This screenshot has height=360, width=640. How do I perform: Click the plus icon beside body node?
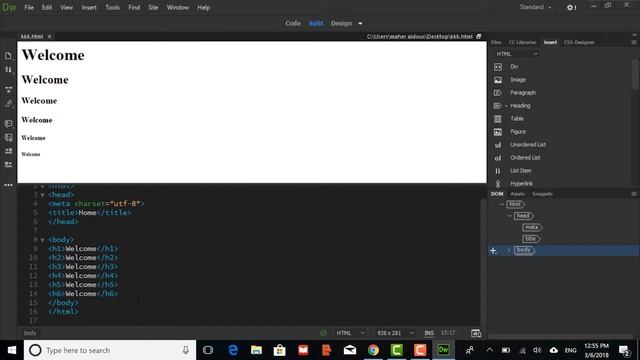(493, 251)
